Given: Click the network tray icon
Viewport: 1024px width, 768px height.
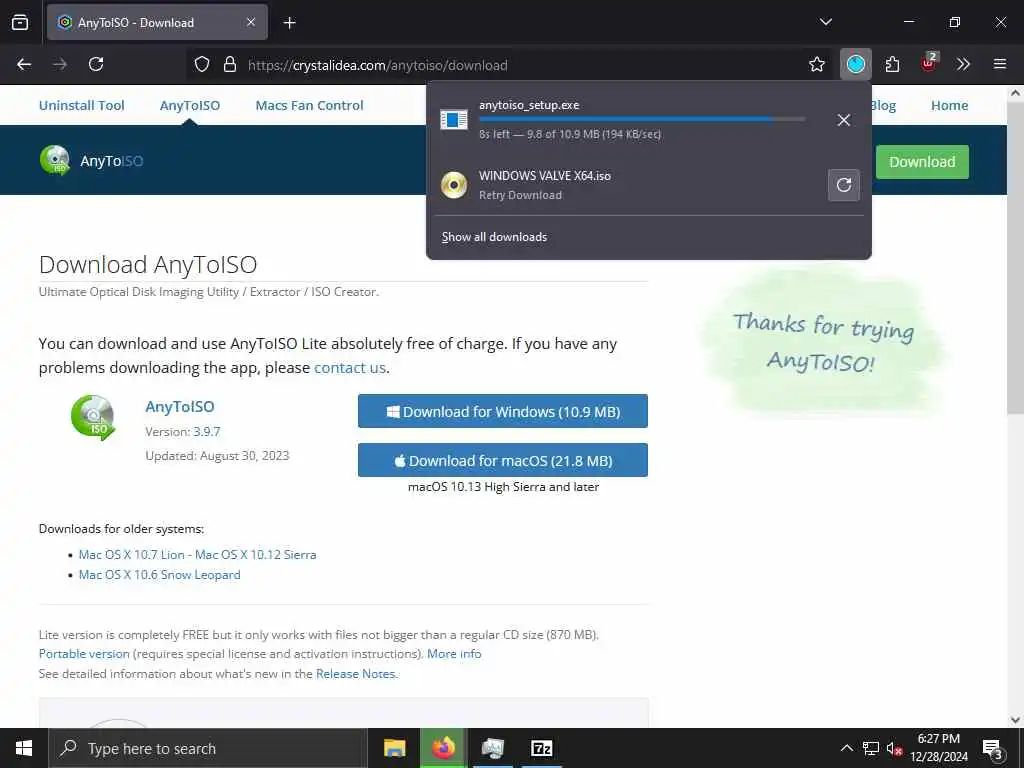Looking at the screenshot, I should [x=871, y=748].
